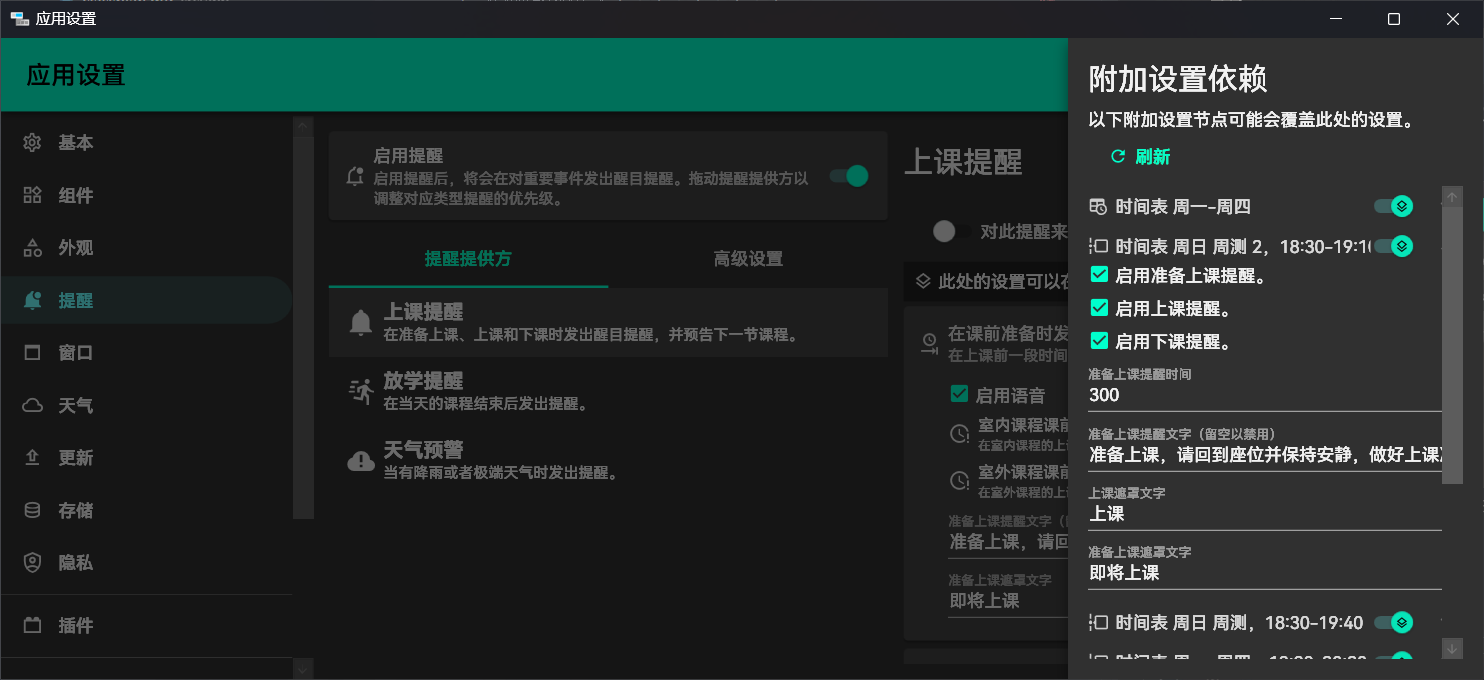Click the 更新 update upload icon

click(33, 458)
